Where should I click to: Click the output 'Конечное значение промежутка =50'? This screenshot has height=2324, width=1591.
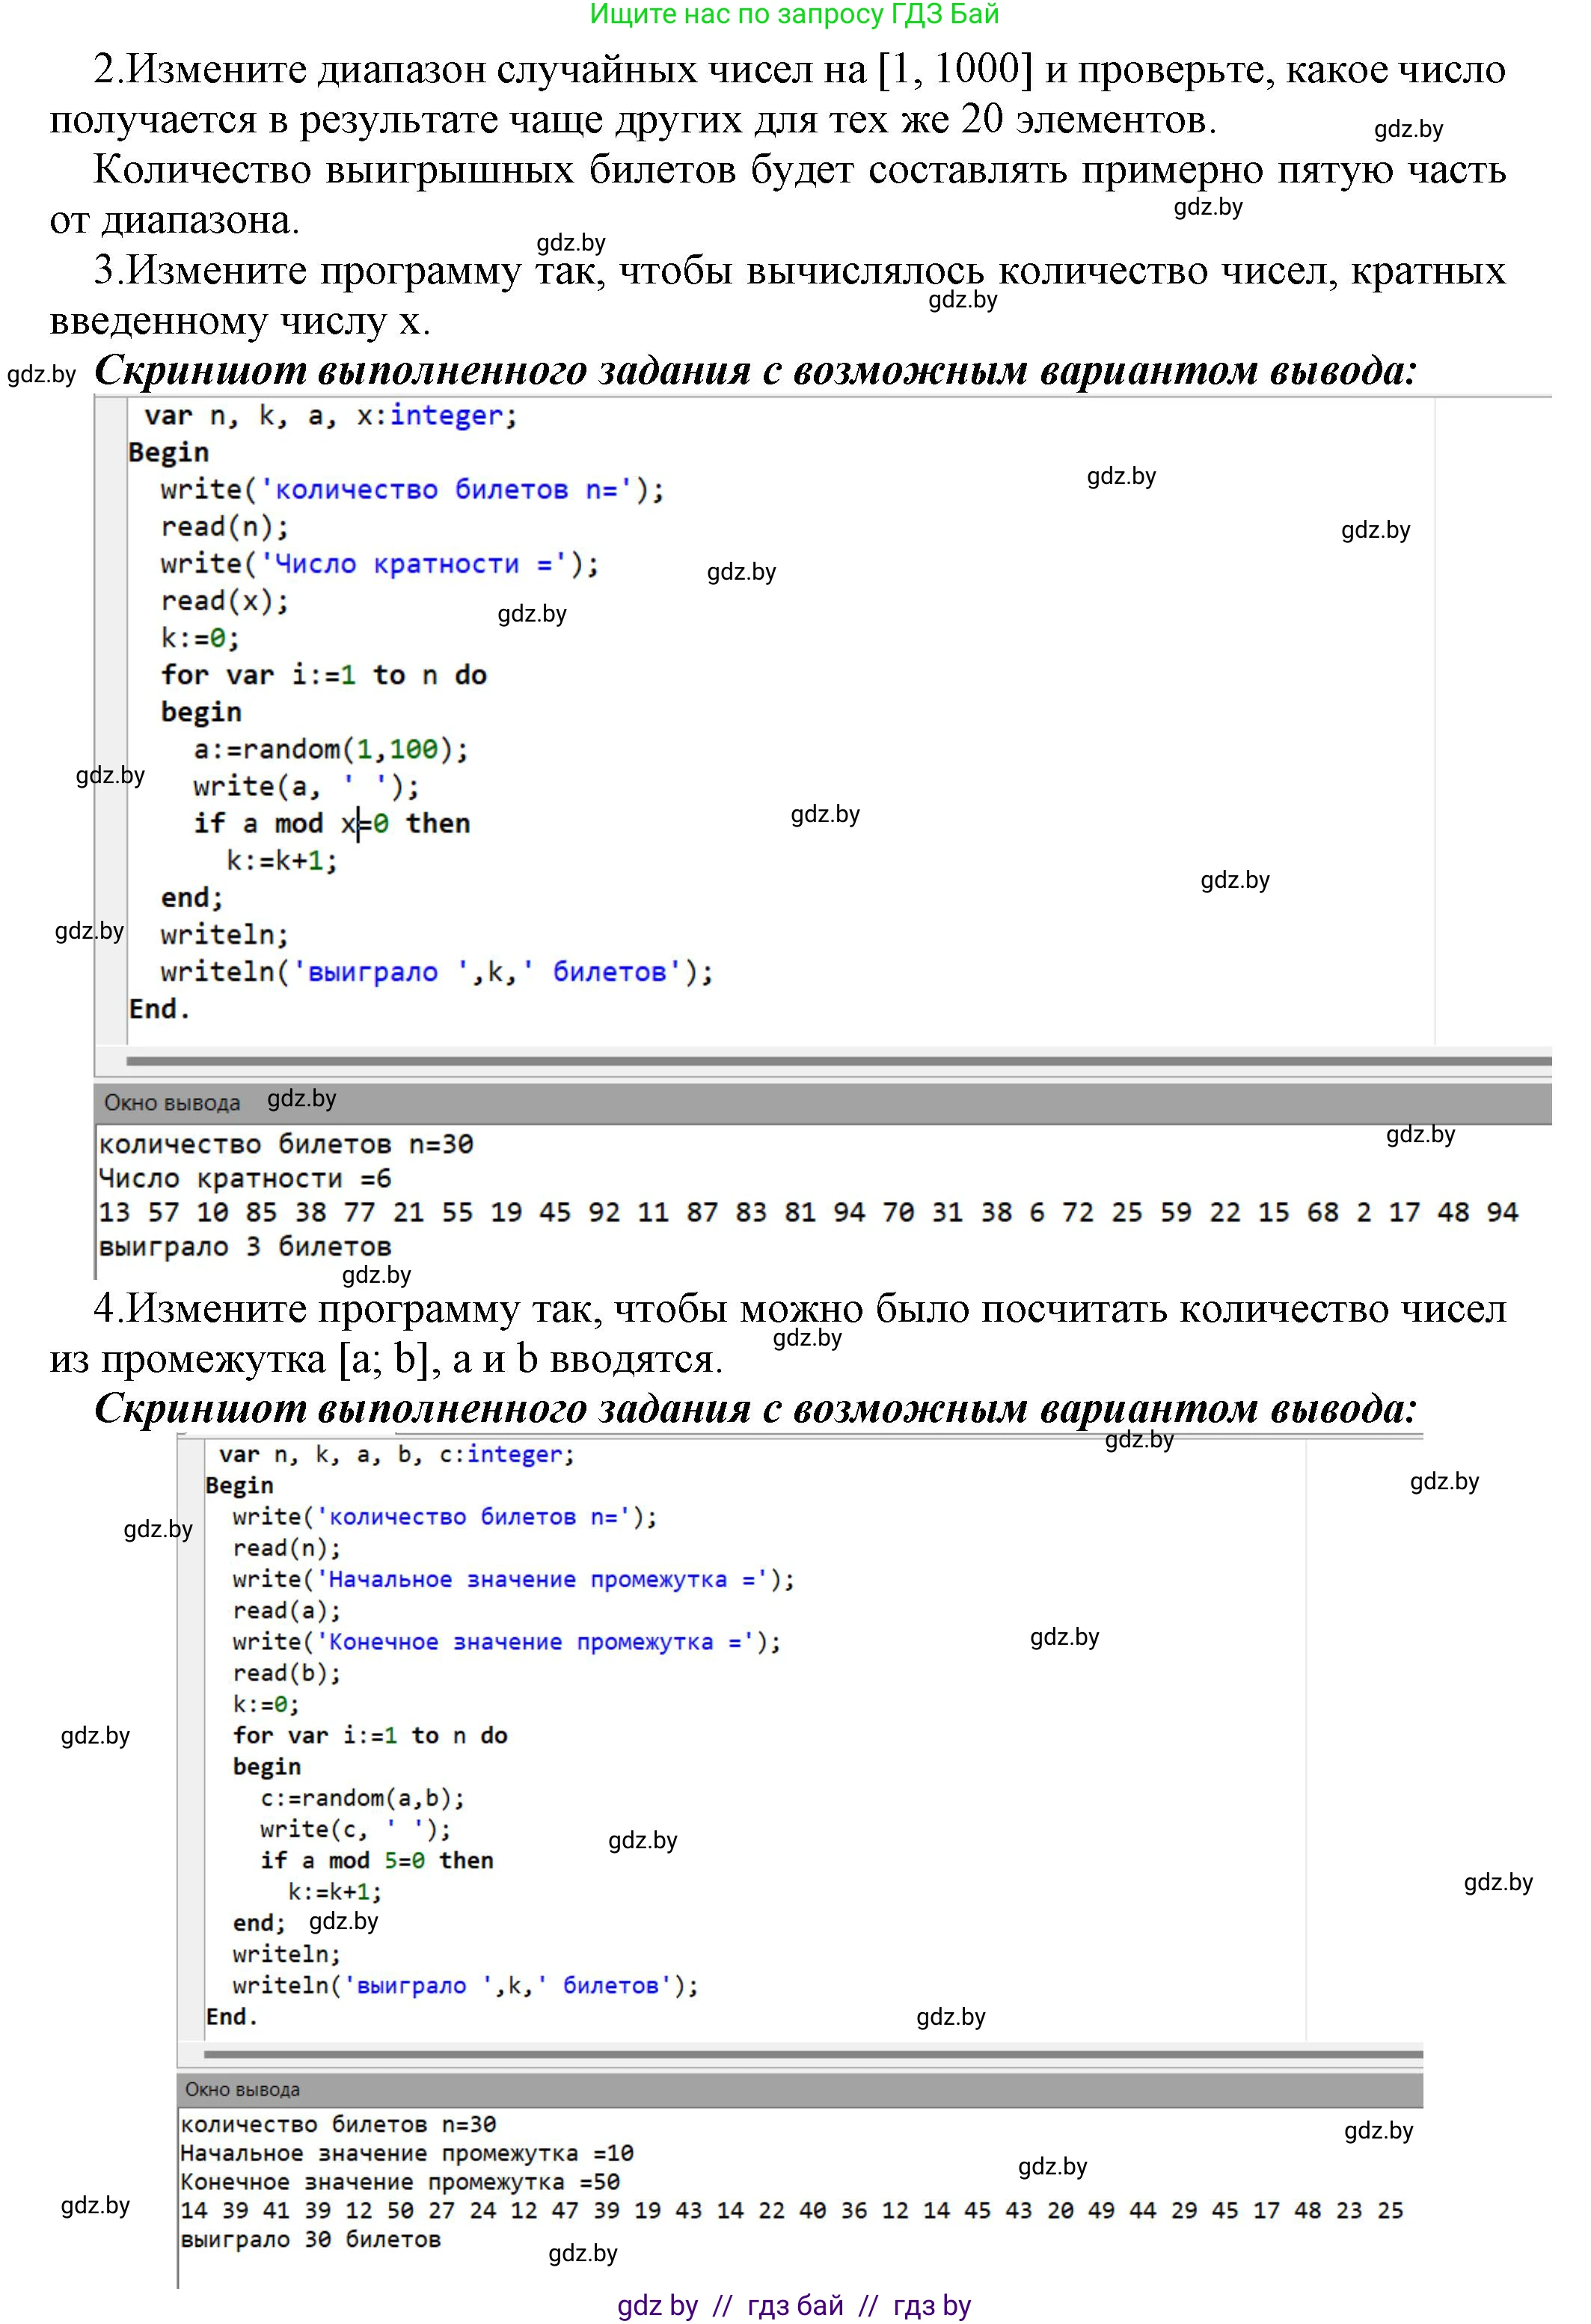click(400, 2181)
